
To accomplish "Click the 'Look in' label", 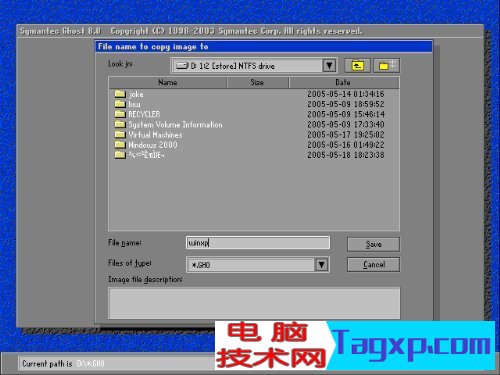I will [x=120, y=64].
